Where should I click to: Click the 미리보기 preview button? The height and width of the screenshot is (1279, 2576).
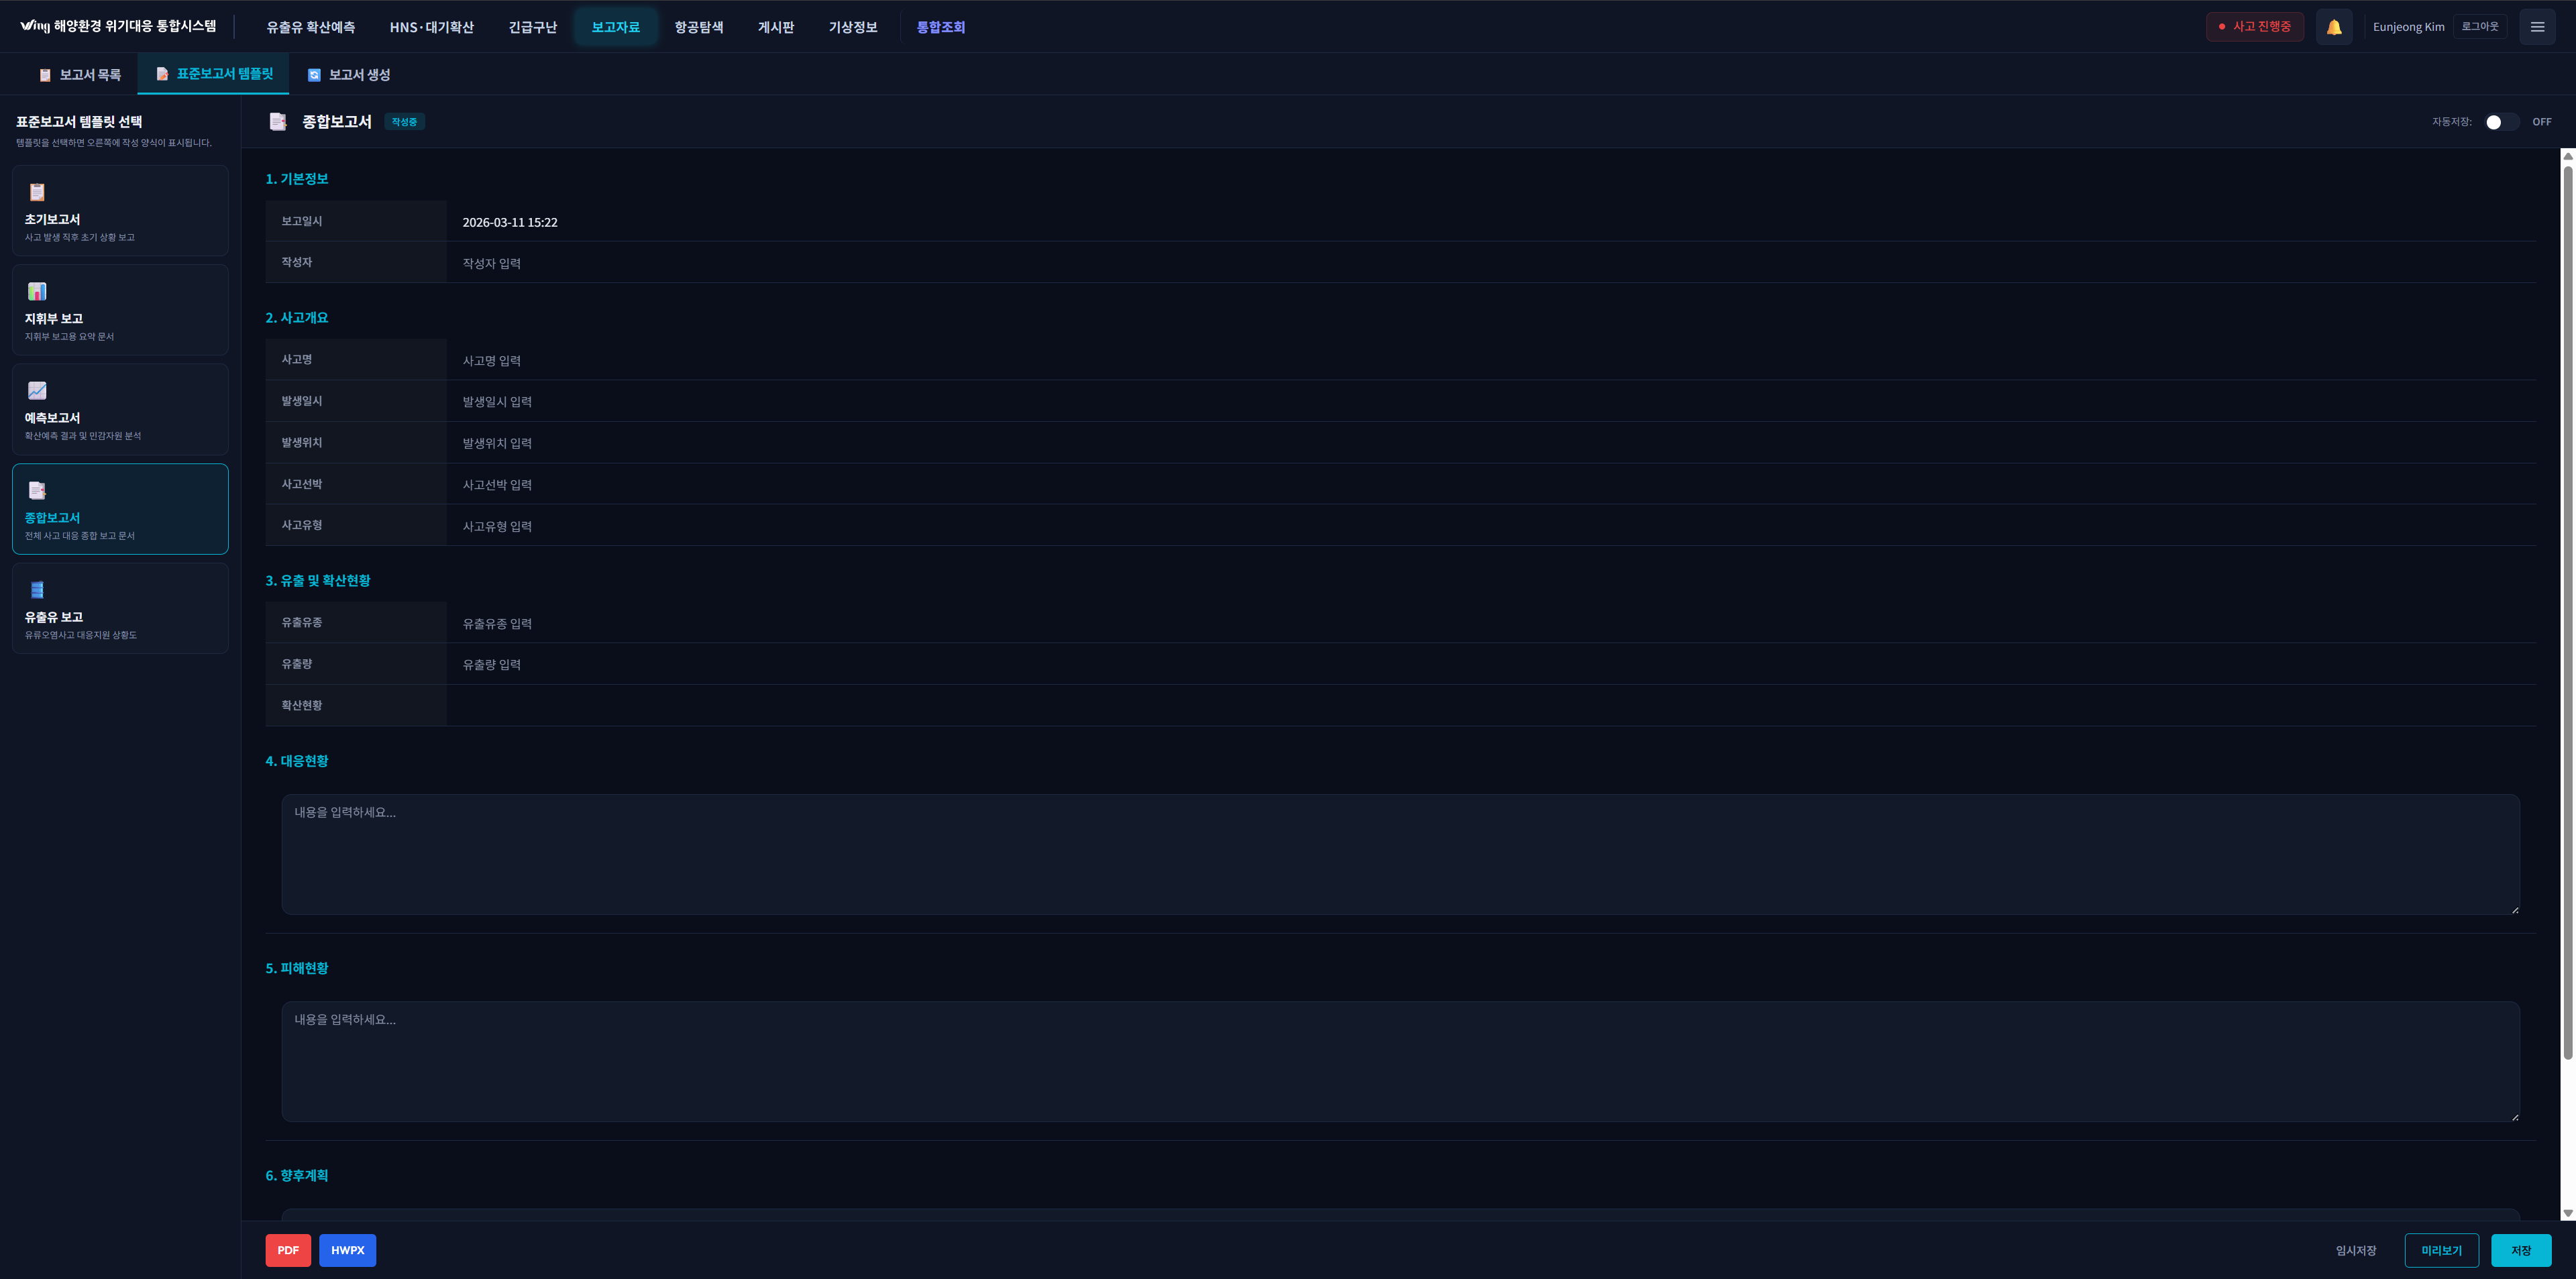(x=2441, y=1250)
